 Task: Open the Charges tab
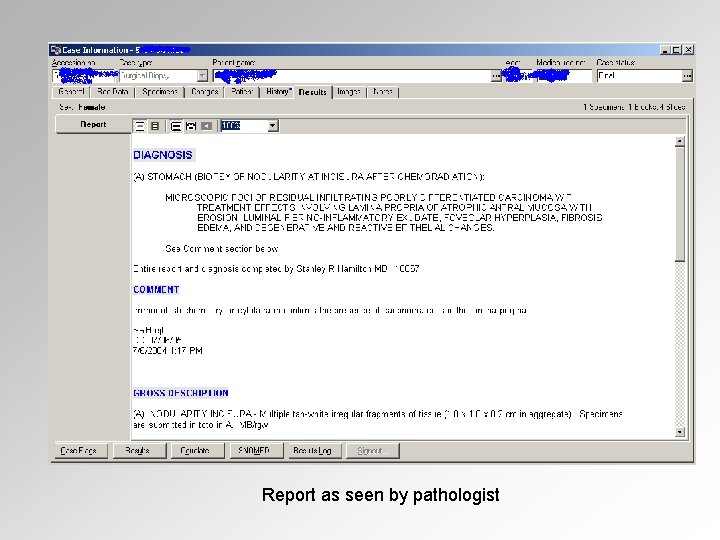[204, 92]
